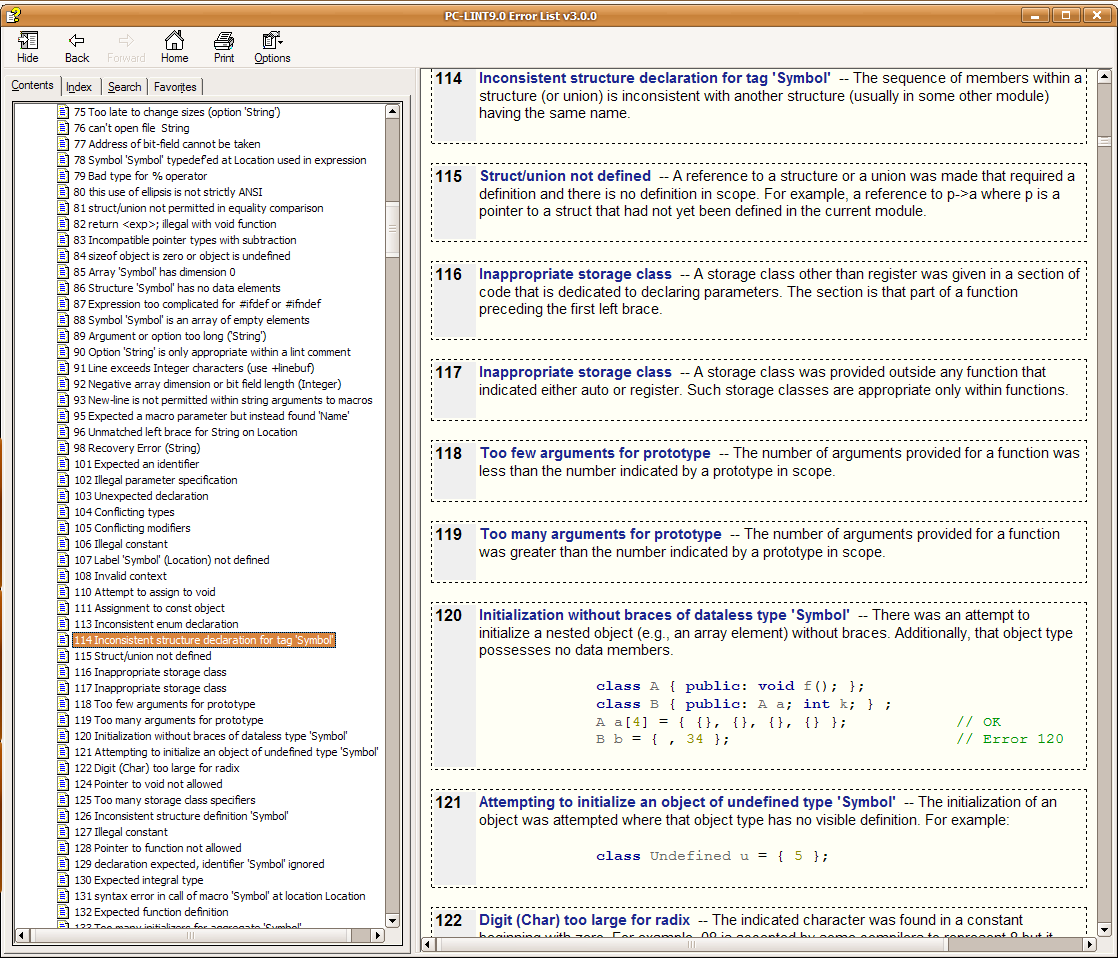Open the Search tab

tap(125, 87)
